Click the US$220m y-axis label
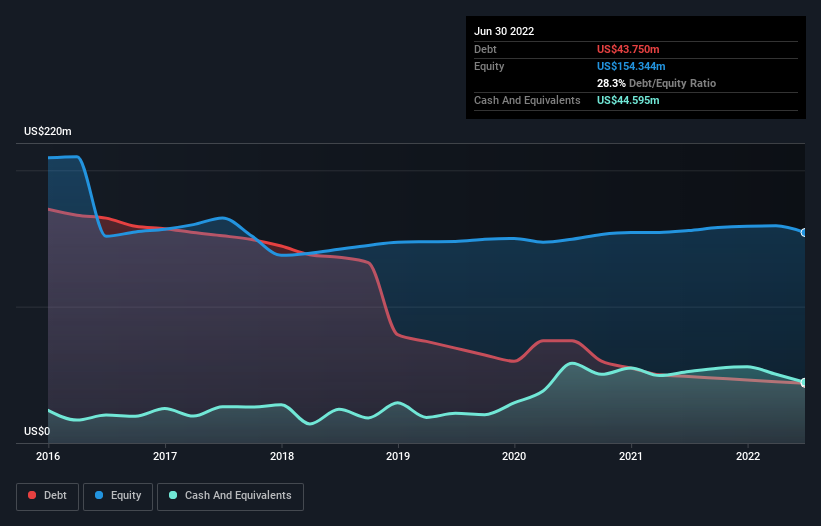The width and height of the screenshot is (821, 526). pos(48,131)
